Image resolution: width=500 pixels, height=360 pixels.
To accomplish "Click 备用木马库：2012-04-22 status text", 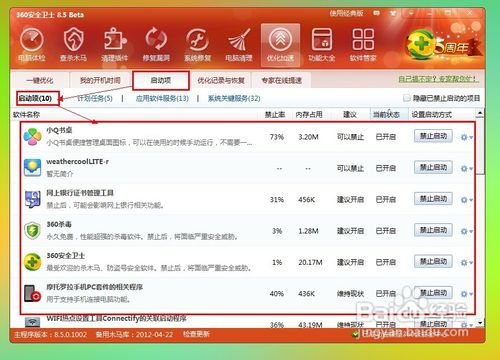I will [134, 334].
